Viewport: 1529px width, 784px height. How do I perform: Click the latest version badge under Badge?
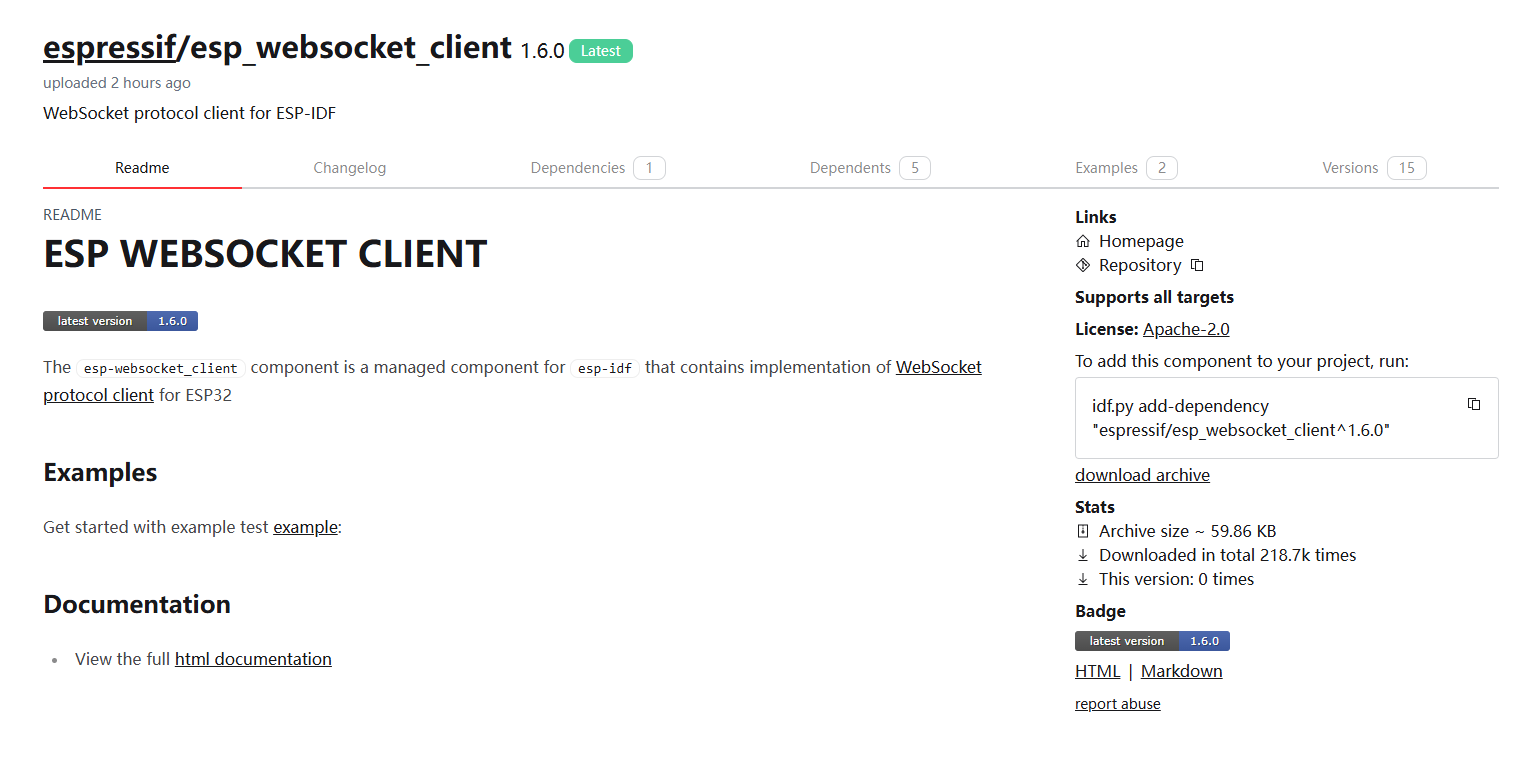[1152, 641]
